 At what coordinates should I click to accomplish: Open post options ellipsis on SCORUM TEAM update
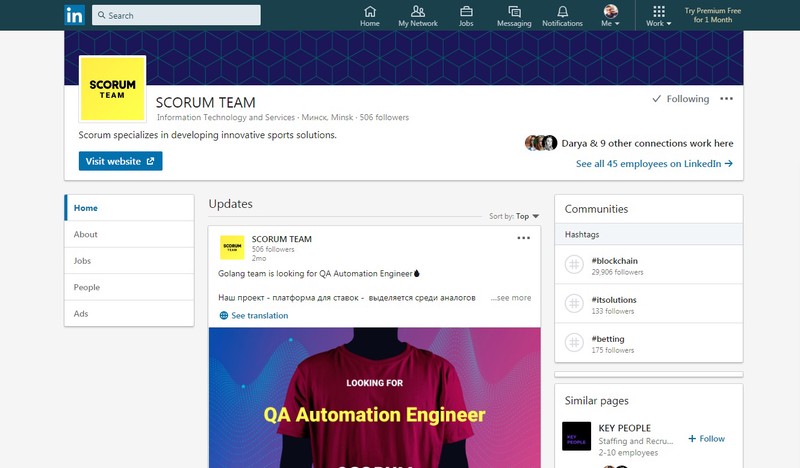pos(523,238)
